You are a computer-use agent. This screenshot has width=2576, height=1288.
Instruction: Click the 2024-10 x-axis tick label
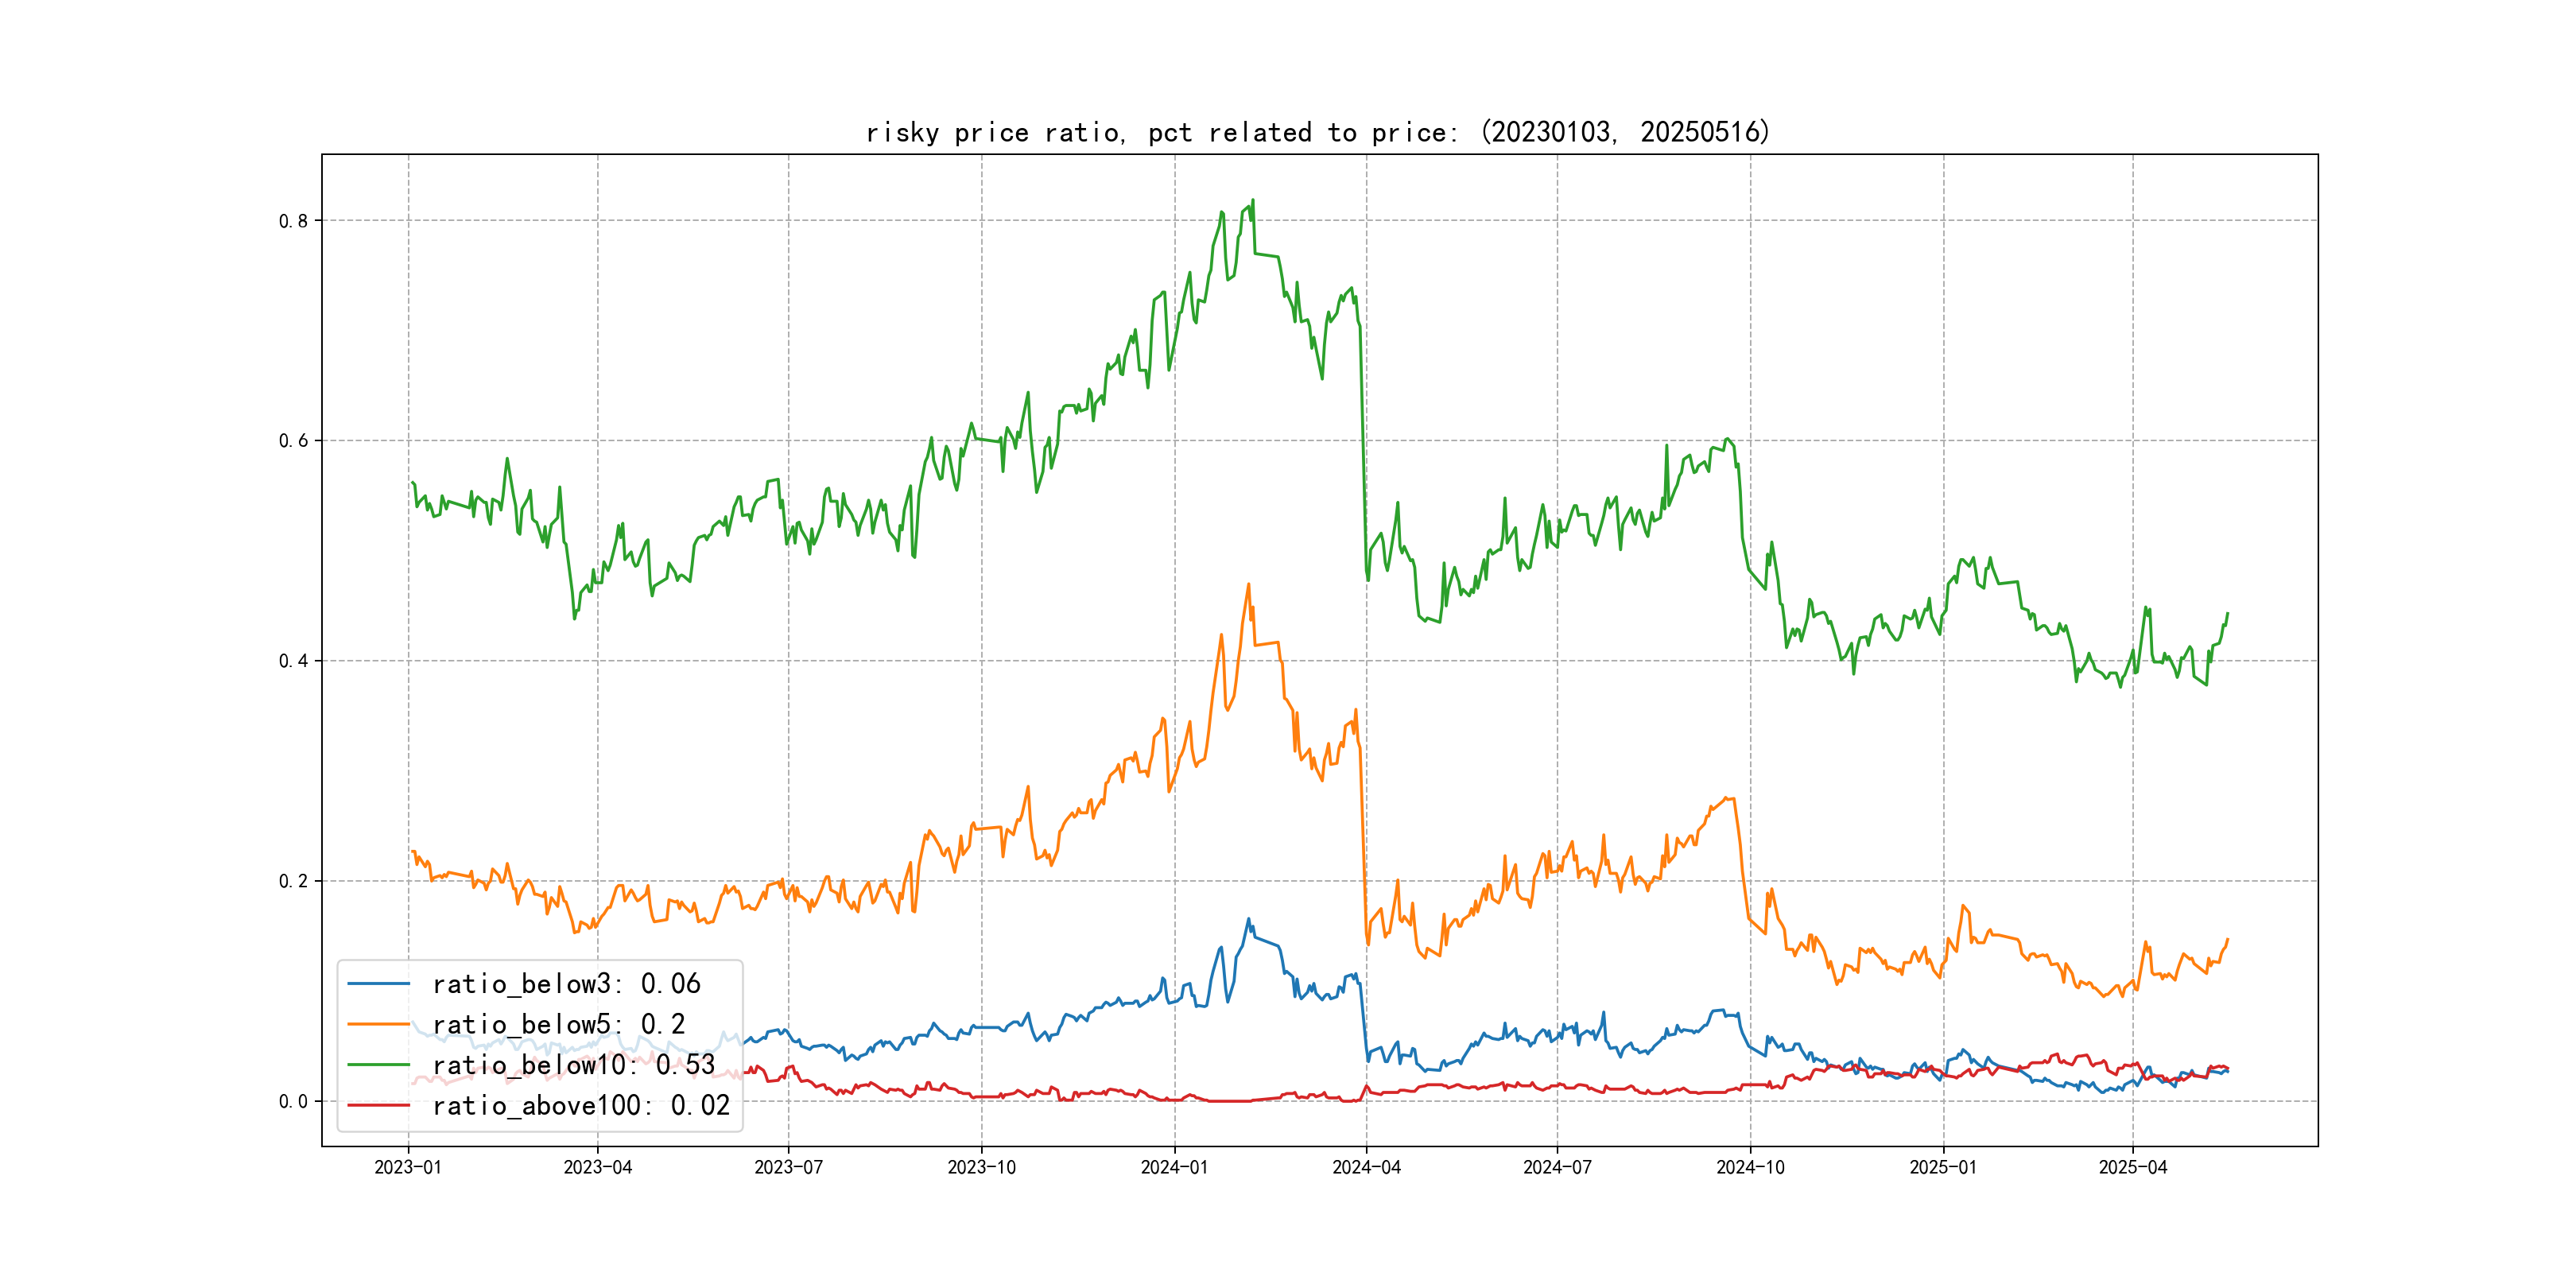coord(1750,1167)
